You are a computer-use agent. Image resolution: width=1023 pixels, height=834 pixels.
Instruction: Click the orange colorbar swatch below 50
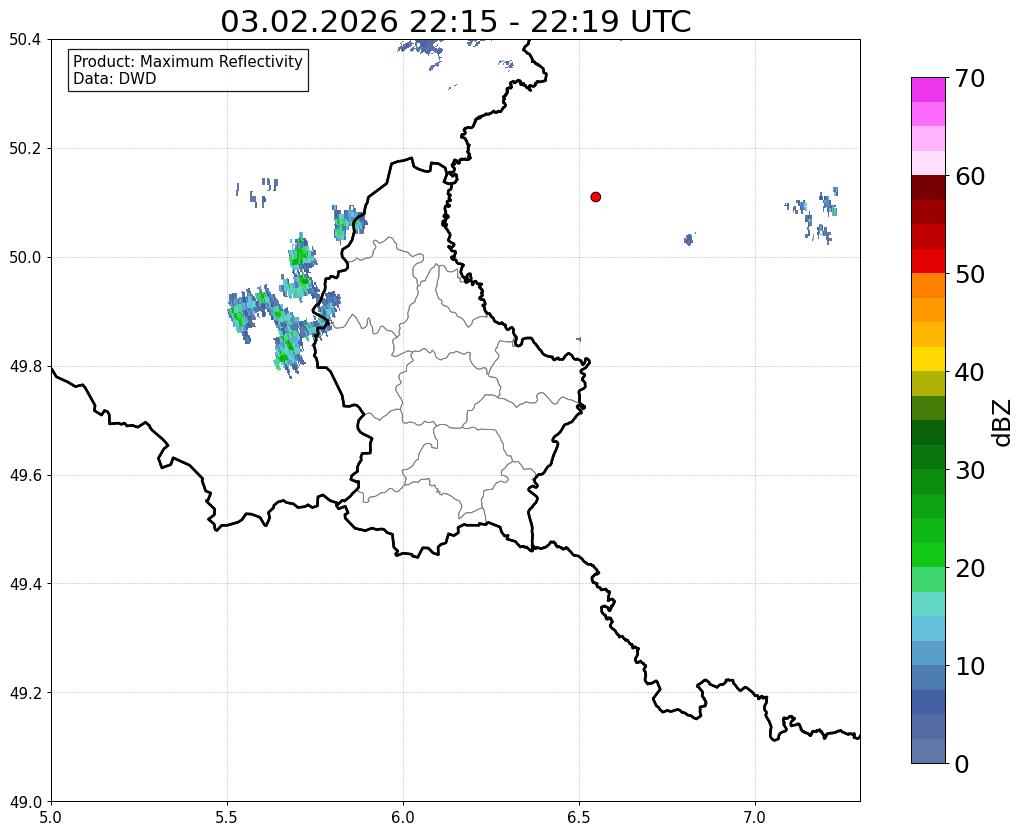tap(928, 286)
